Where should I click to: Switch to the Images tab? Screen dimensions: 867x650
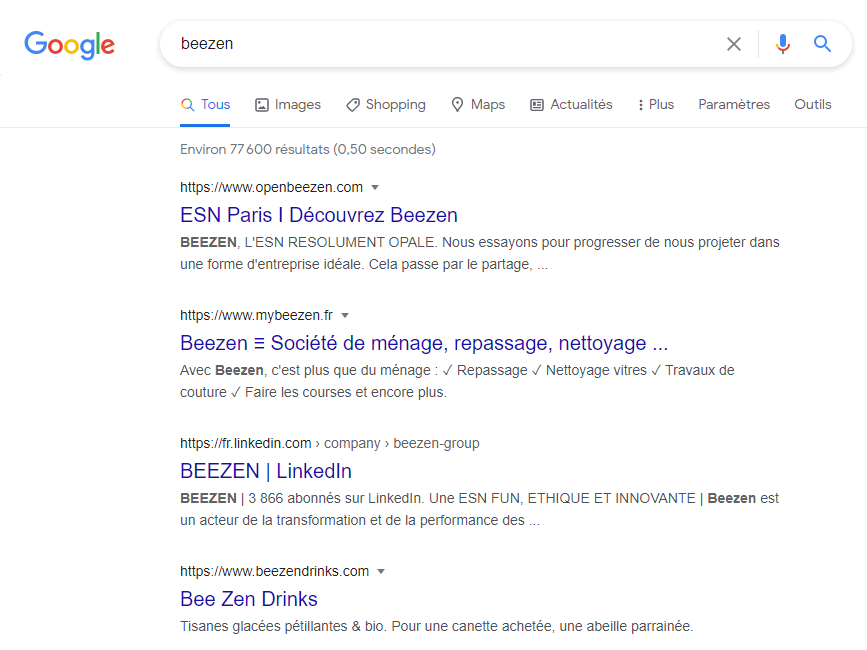tap(288, 104)
